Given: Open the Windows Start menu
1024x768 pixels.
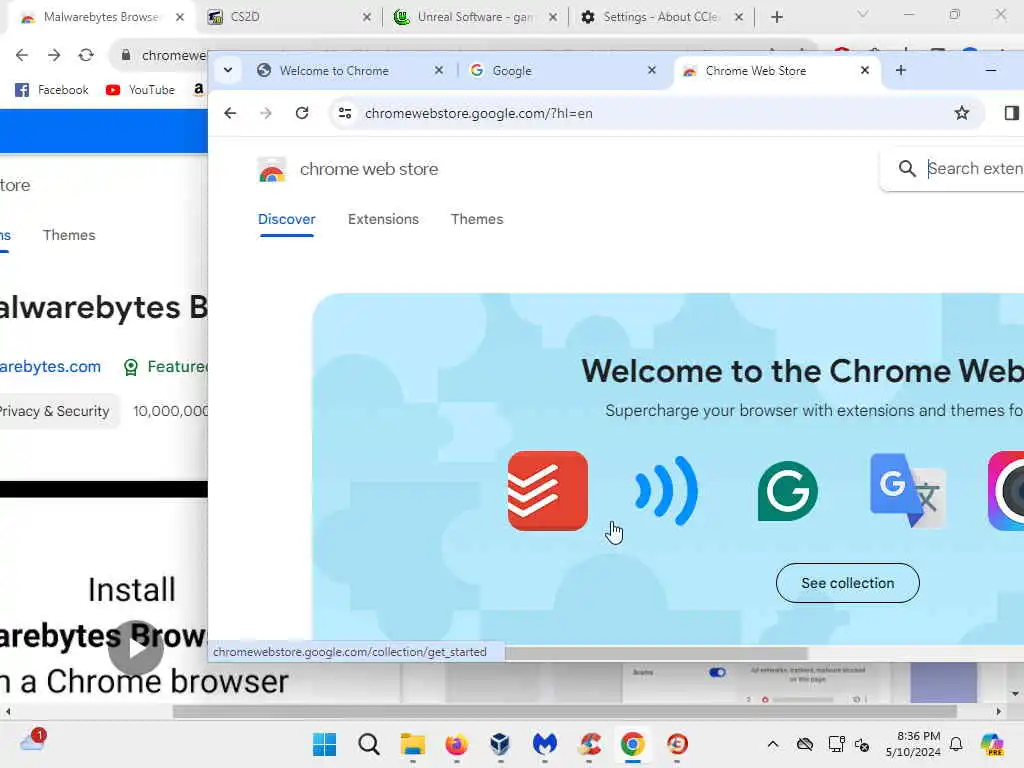Looking at the screenshot, I should point(325,744).
